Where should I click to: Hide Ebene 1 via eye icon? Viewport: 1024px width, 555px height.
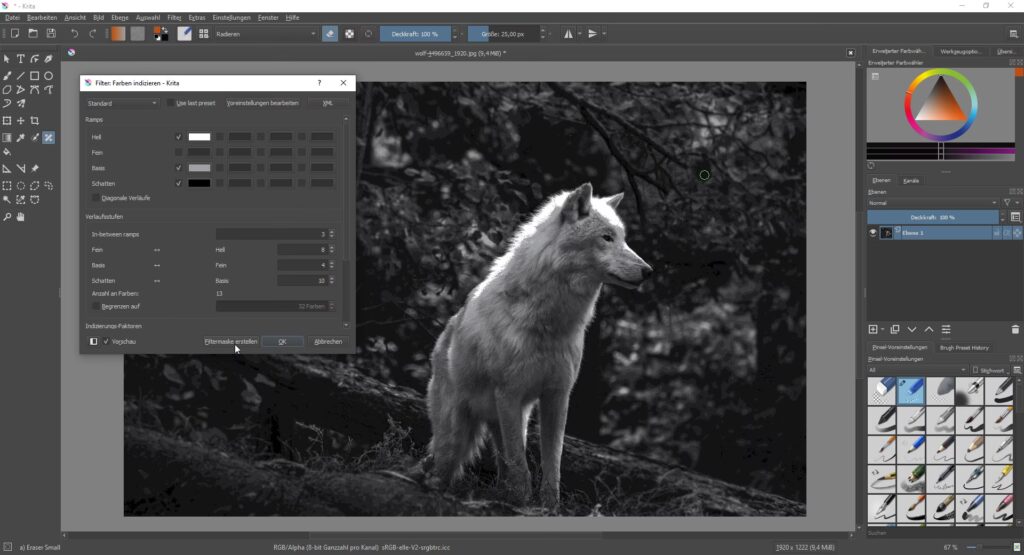872,232
